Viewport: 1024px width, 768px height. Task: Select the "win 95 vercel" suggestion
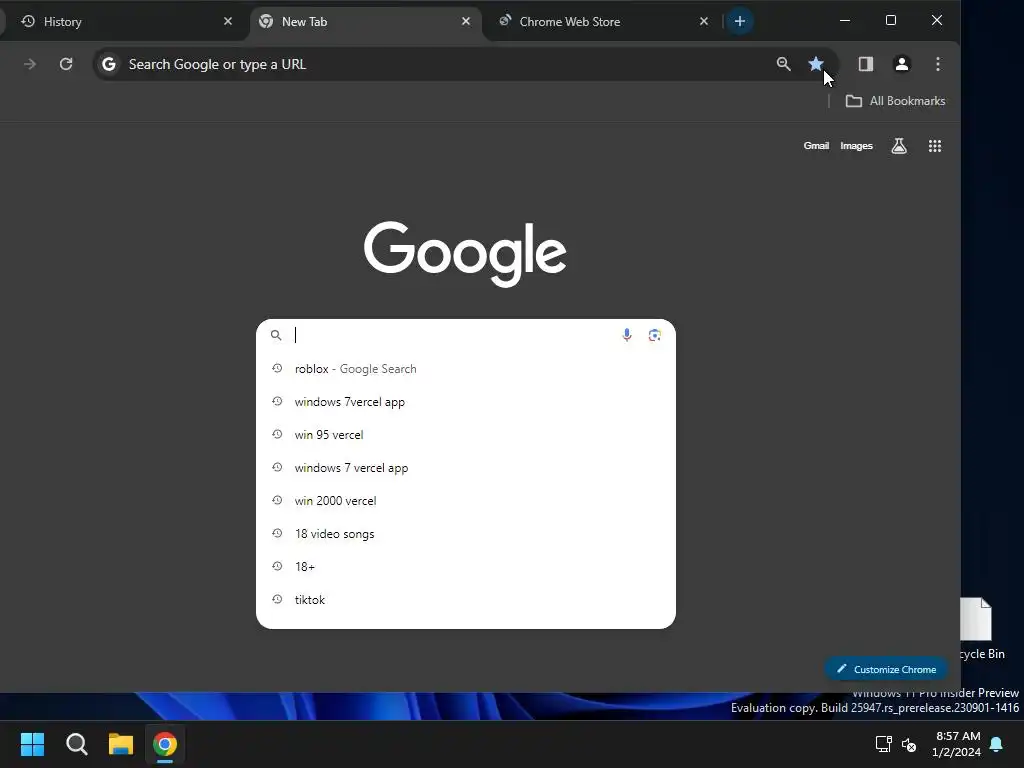pyautogui.click(x=466, y=435)
